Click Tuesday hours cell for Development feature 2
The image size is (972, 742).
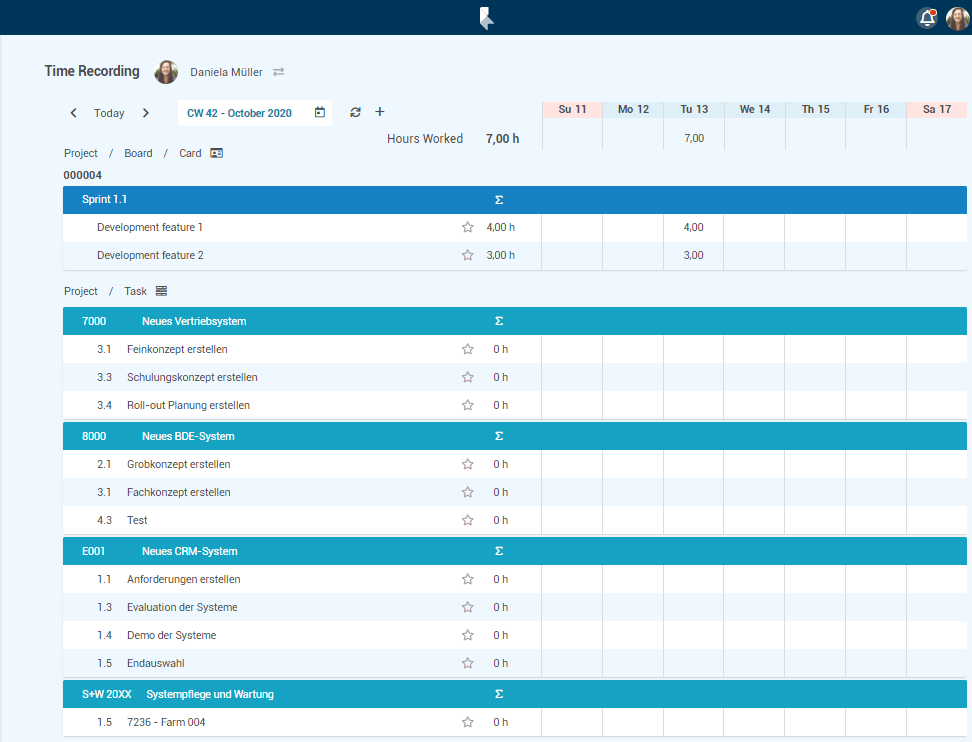(x=693, y=255)
